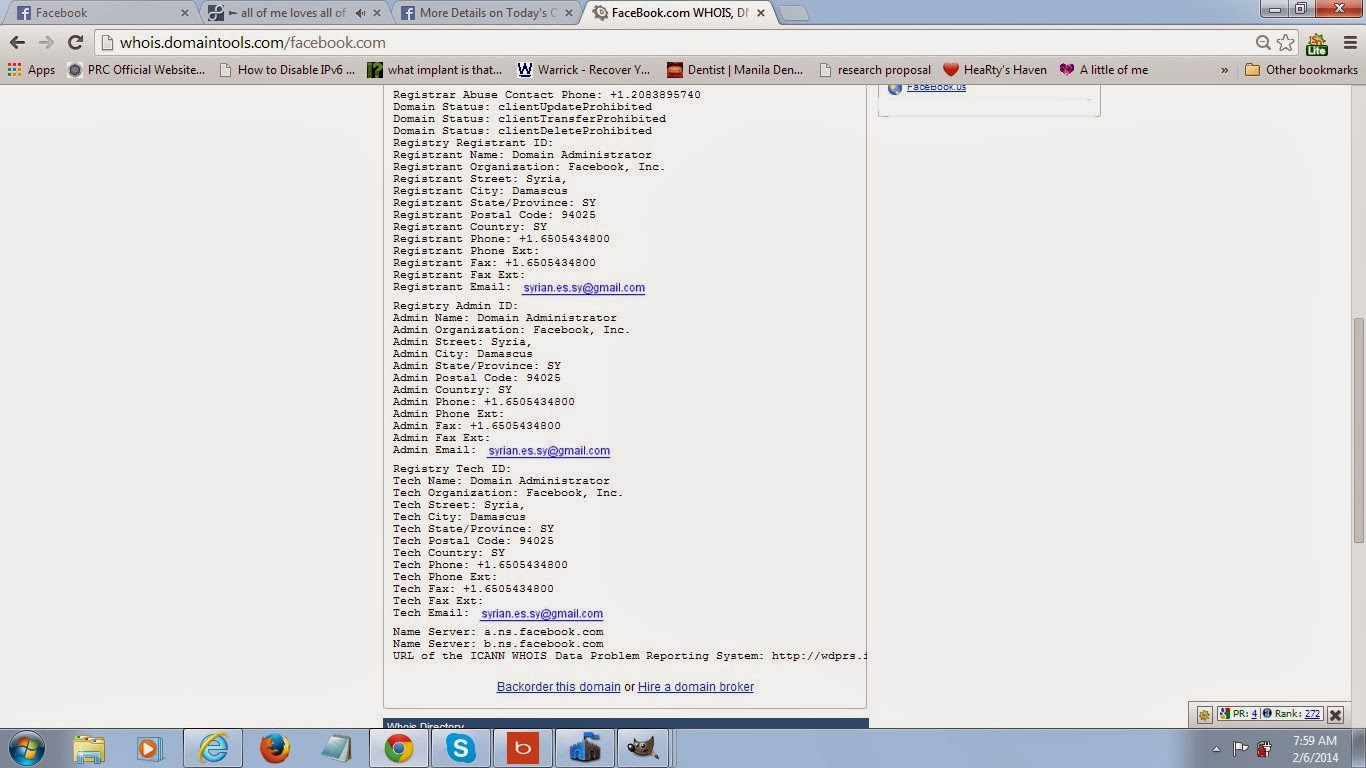Open Skype from the taskbar
Viewport: 1366px width, 768px height.
pyautogui.click(x=461, y=748)
